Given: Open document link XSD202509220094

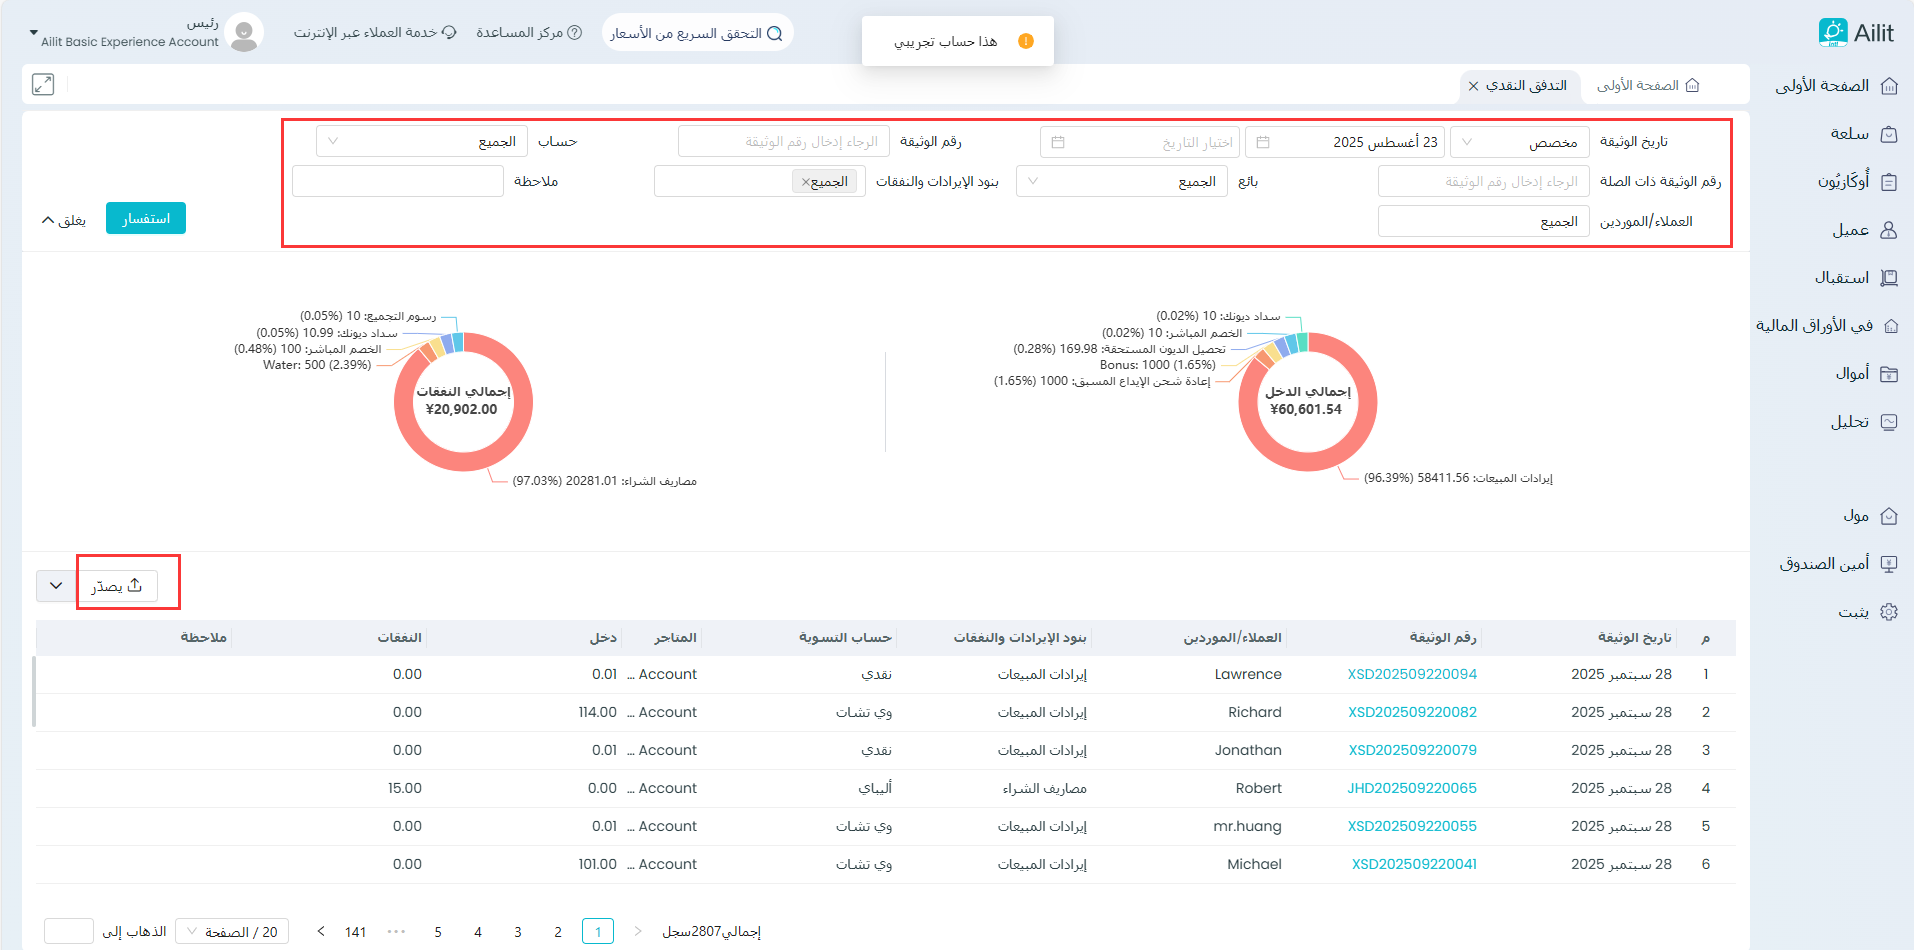Looking at the screenshot, I should [x=1411, y=675].
